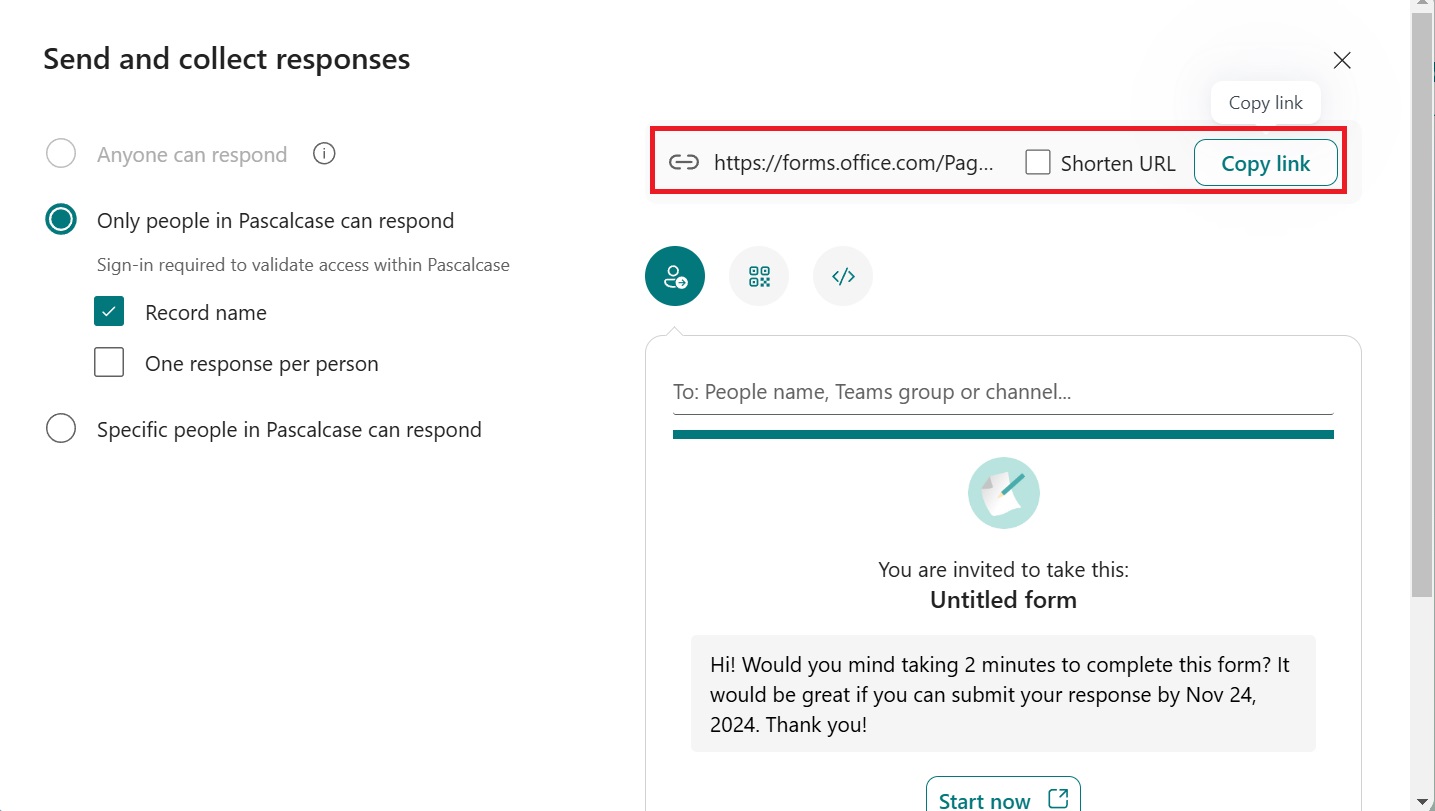The width and height of the screenshot is (1435, 811).
Task: Click the invitation message text box
Action: coord(1002,694)
